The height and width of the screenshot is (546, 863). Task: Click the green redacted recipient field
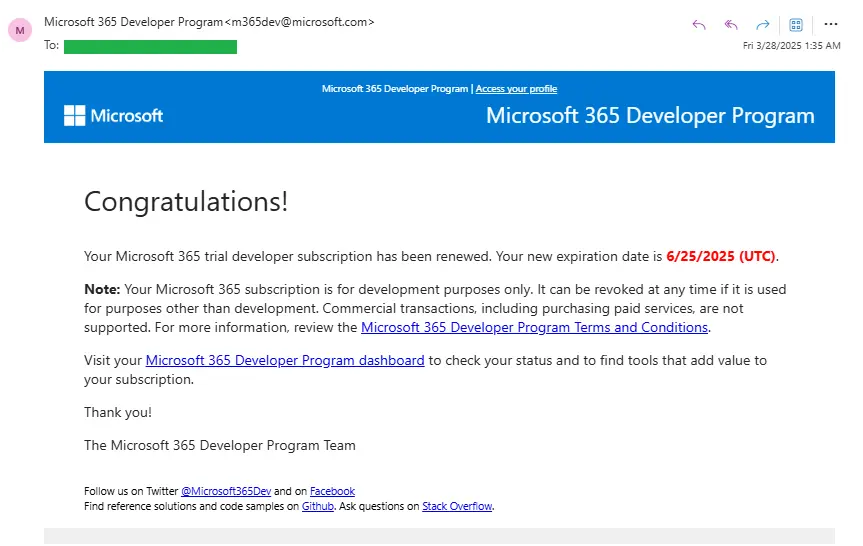pyautogui.click(x=150, y=47)
